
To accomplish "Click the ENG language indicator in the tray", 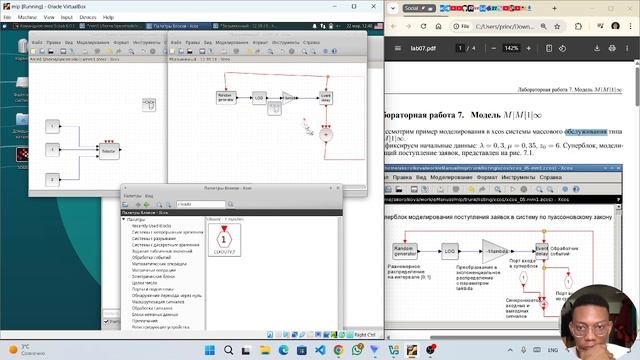I will click(553, 350).
